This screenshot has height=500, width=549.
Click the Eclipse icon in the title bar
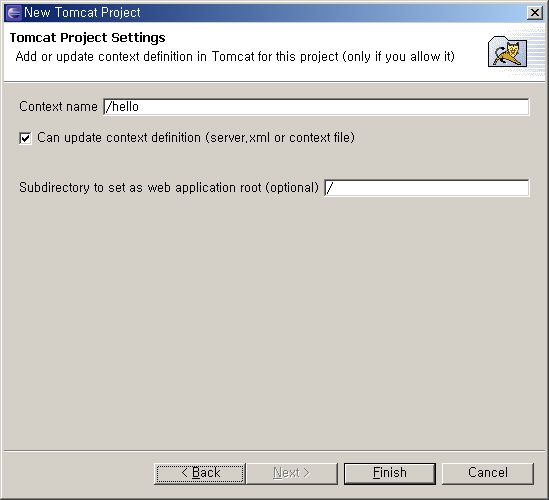14,13
